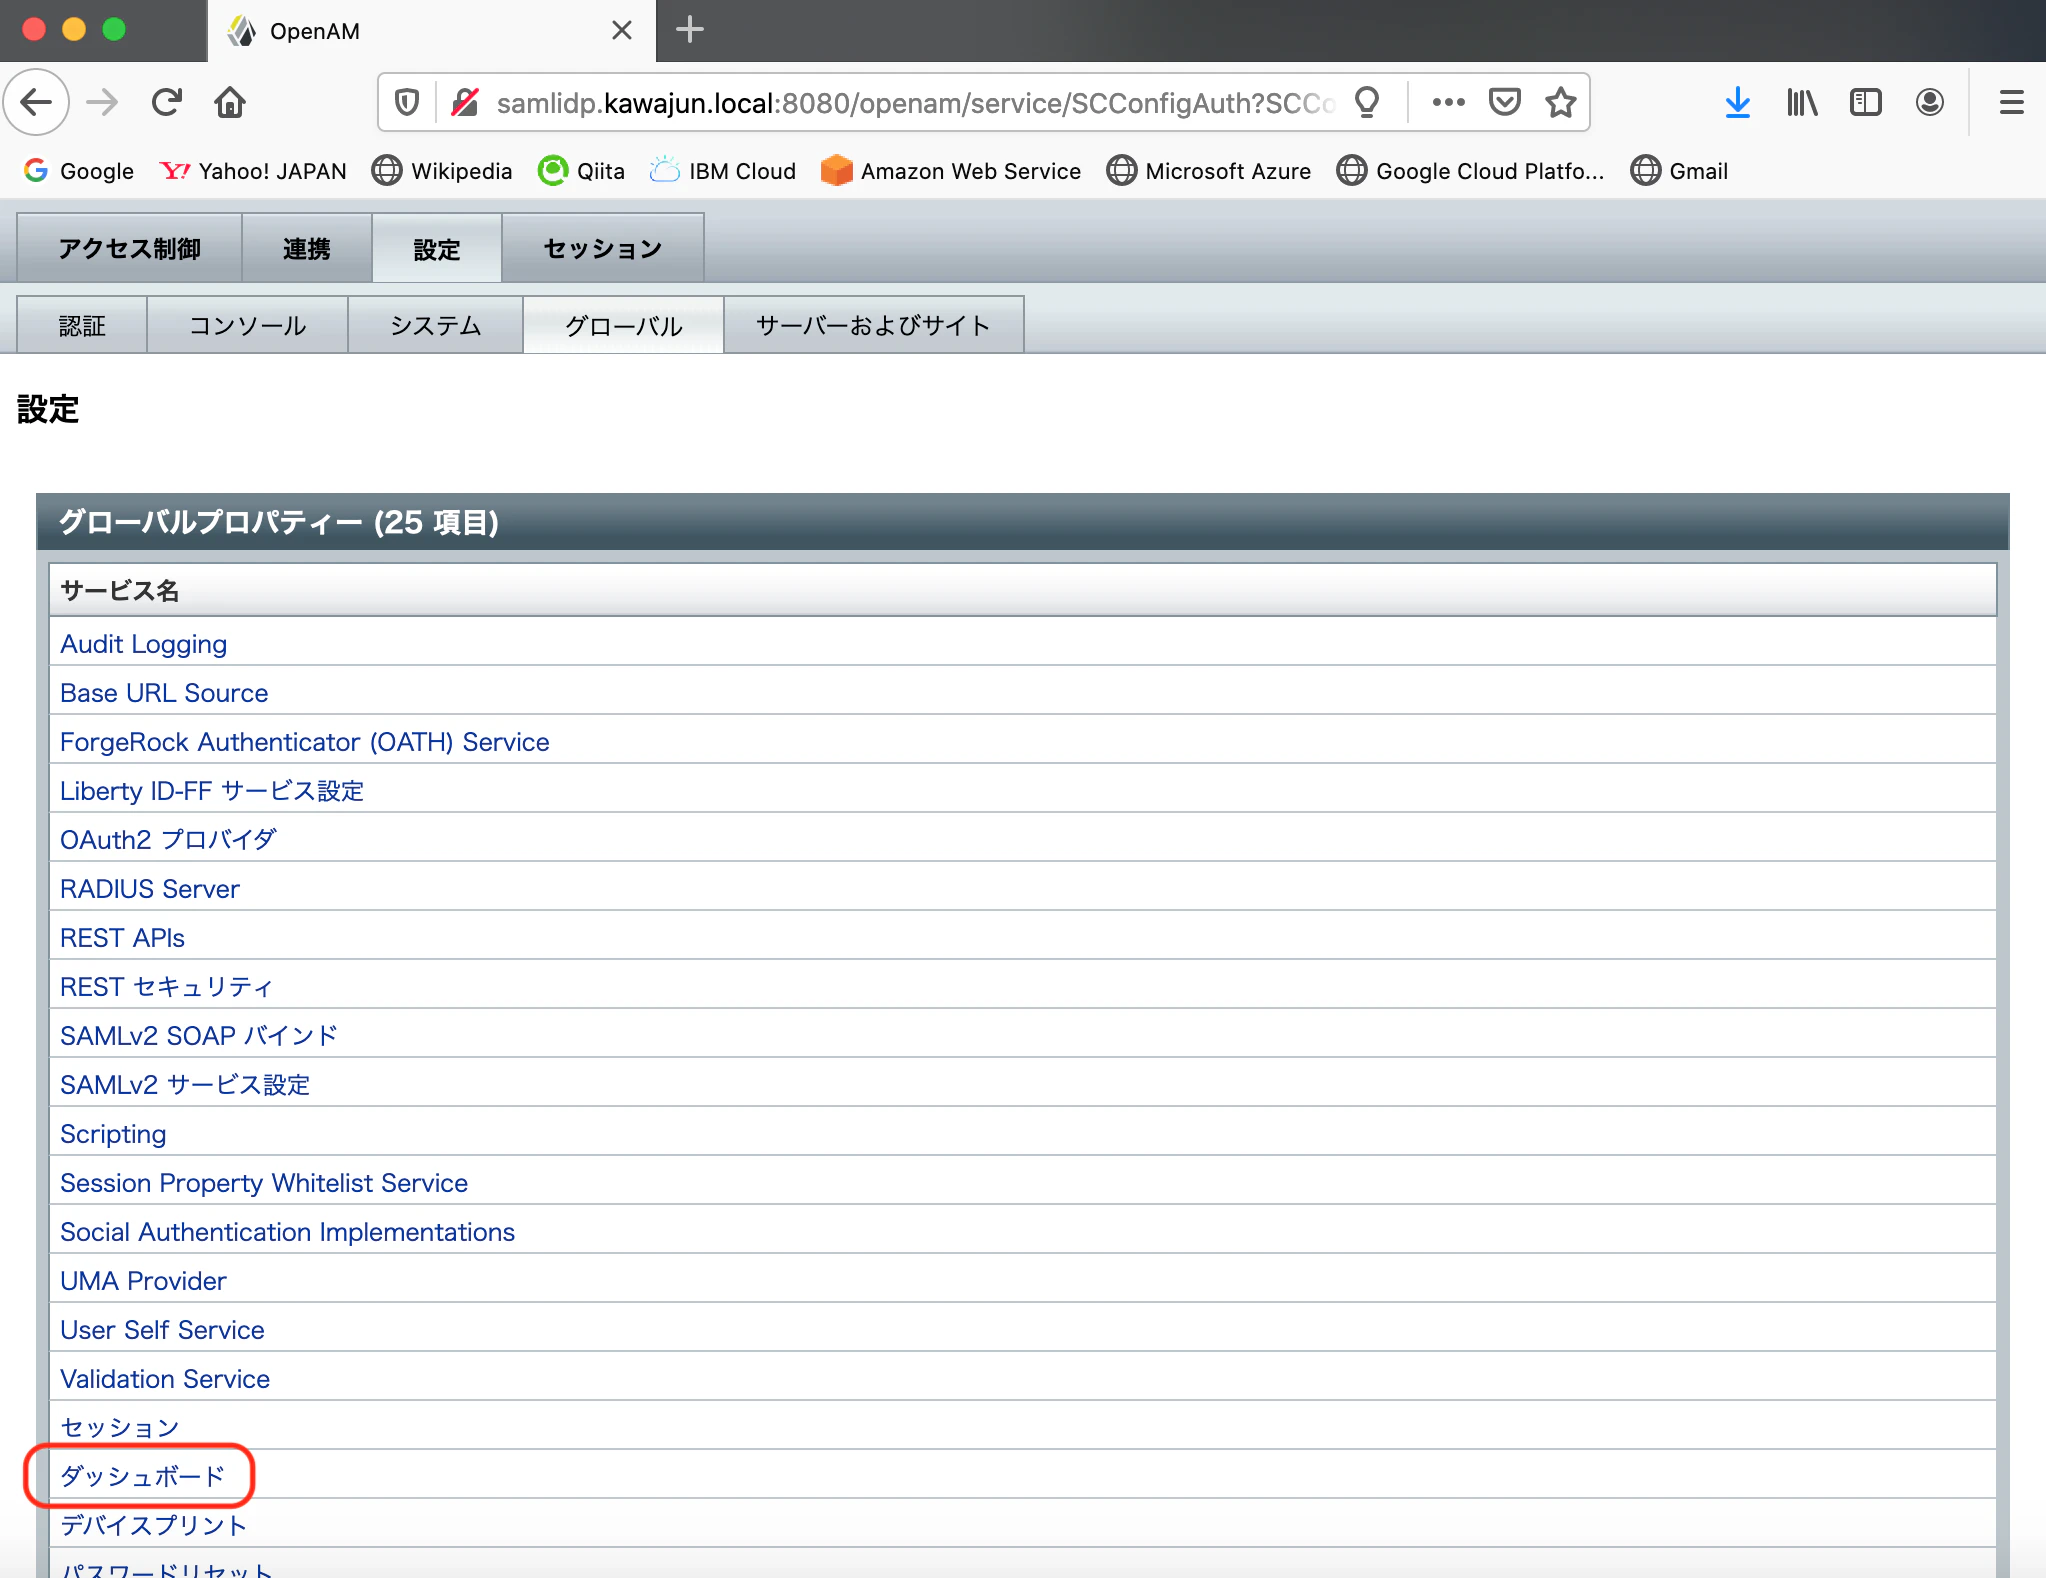Bookmark this page with the star icon
This screenshot has width=2046, height=1578.
[1560, 102]
